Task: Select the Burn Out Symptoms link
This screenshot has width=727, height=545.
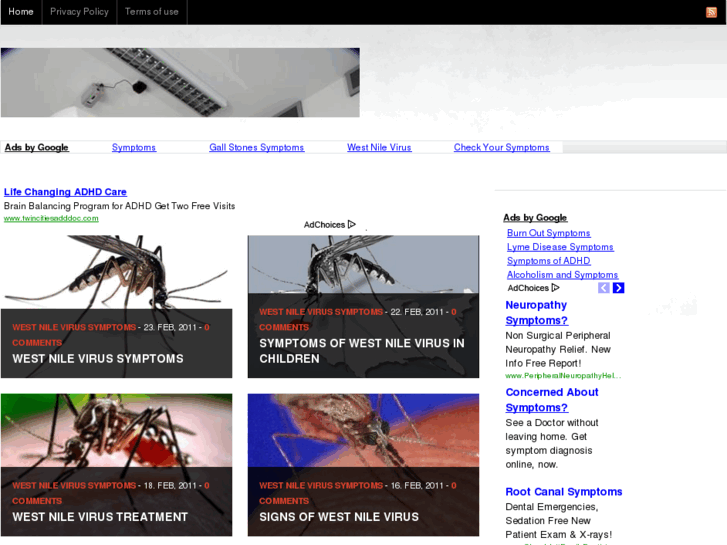Action: coord(548,233)
